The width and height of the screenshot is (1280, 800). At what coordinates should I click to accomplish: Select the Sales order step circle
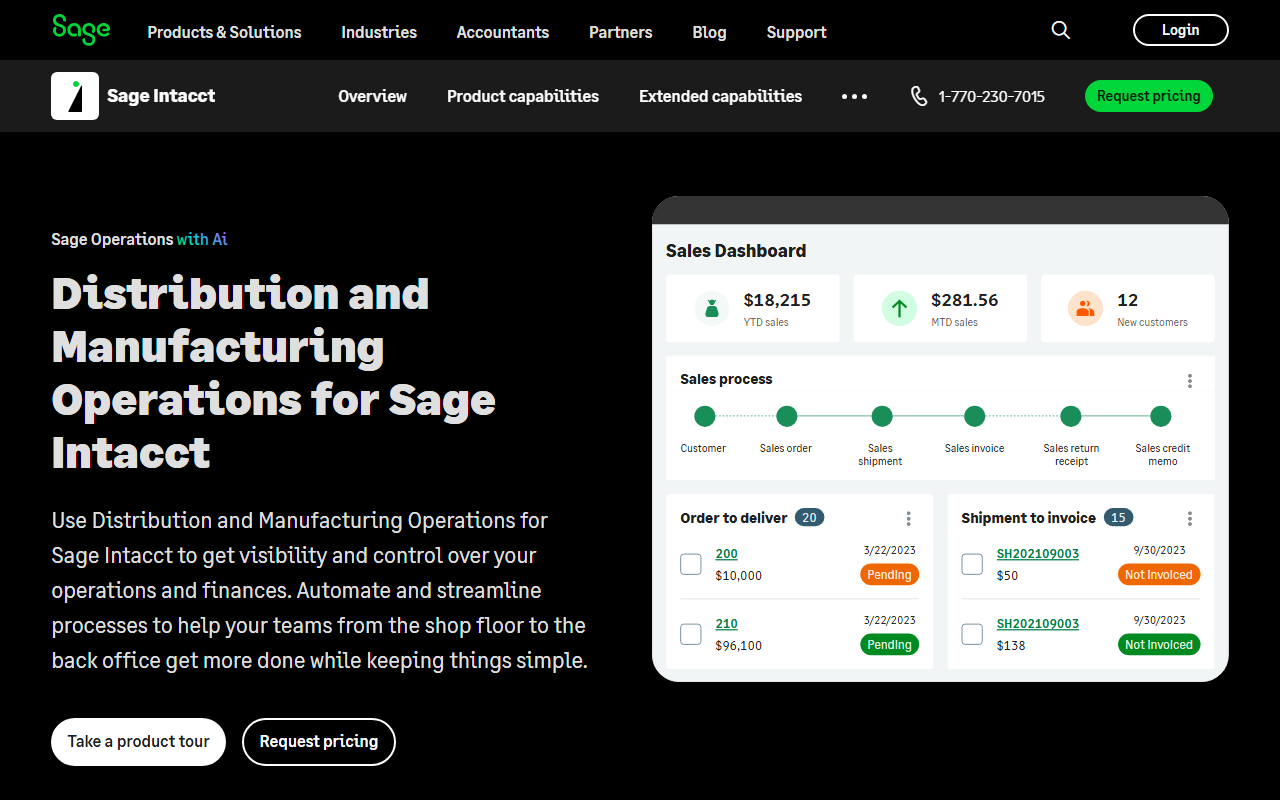pyautogui.click(x=787, y=416)
